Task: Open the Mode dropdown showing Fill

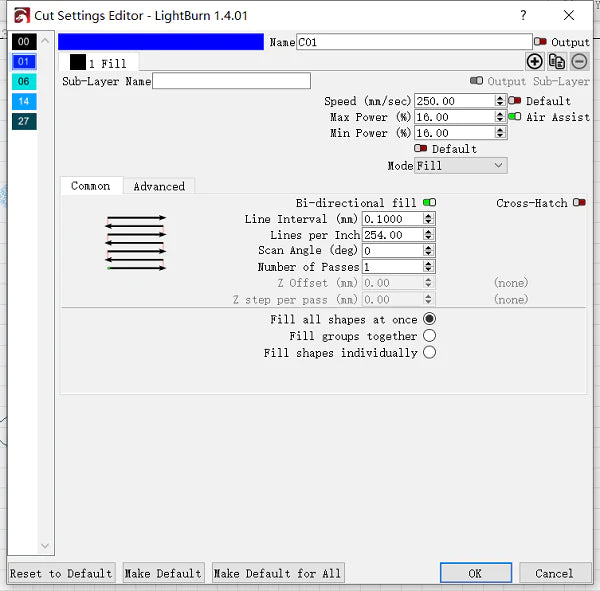Action: (461, 166)
